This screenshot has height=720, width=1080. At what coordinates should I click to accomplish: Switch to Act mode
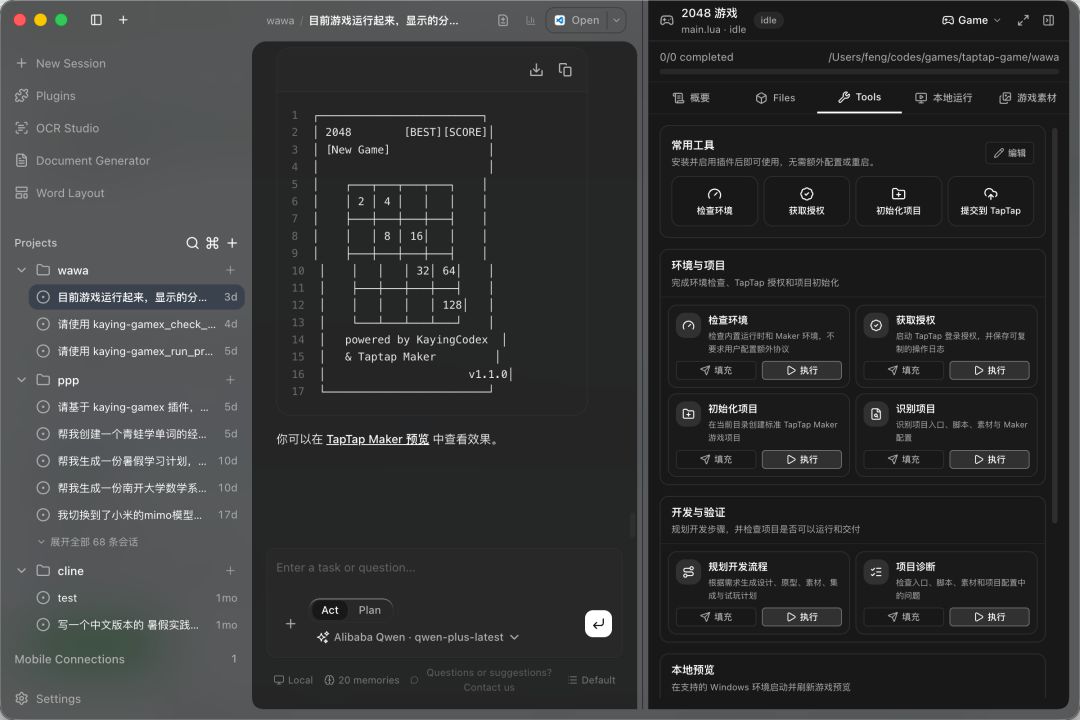(330, 610)
